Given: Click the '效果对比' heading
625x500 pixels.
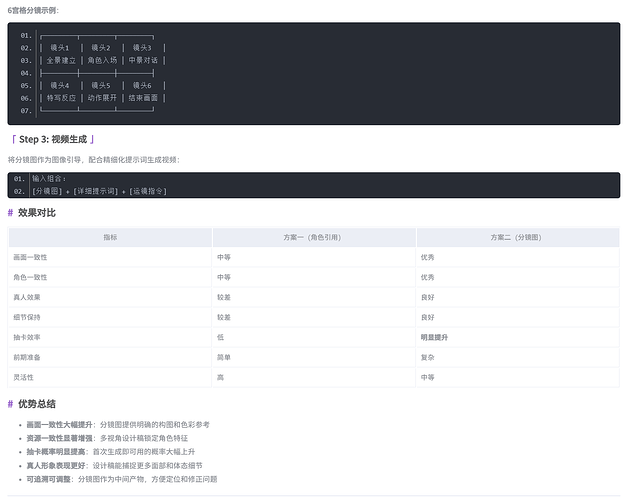Looking at the screenshot, I should [x=37, y=213].
